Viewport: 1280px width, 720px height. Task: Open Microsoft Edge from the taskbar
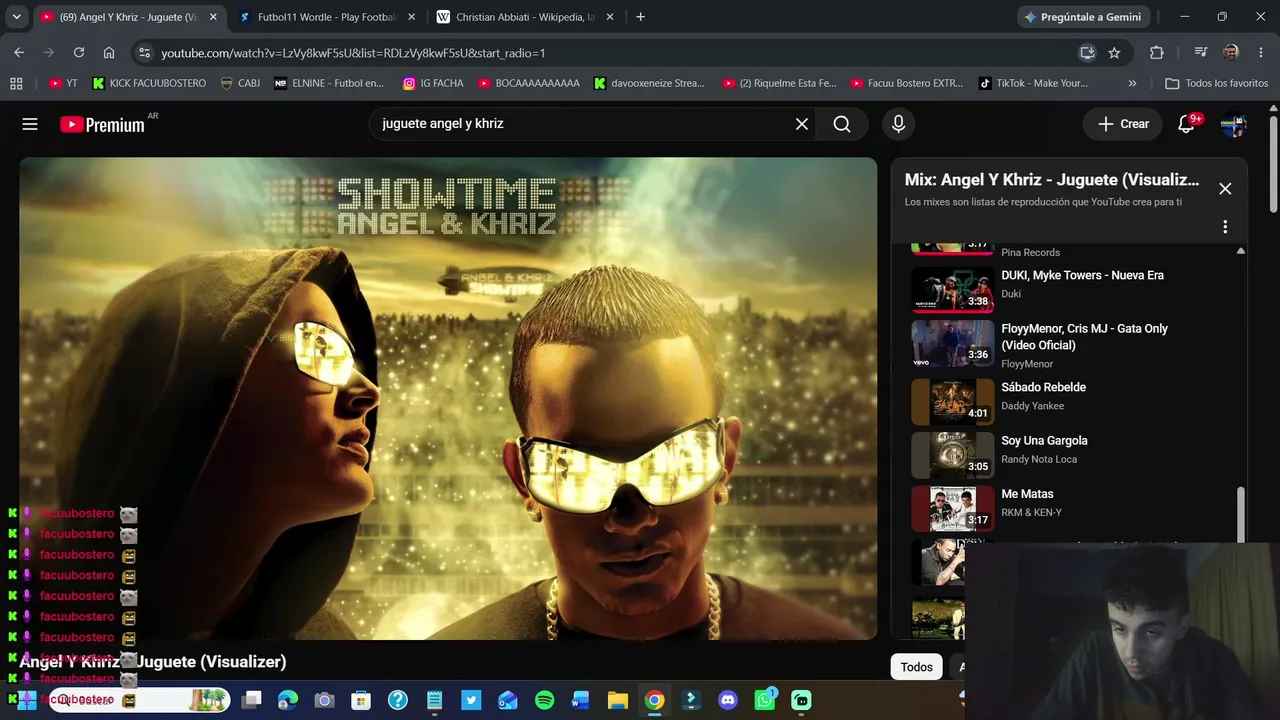tap(288, 700)
